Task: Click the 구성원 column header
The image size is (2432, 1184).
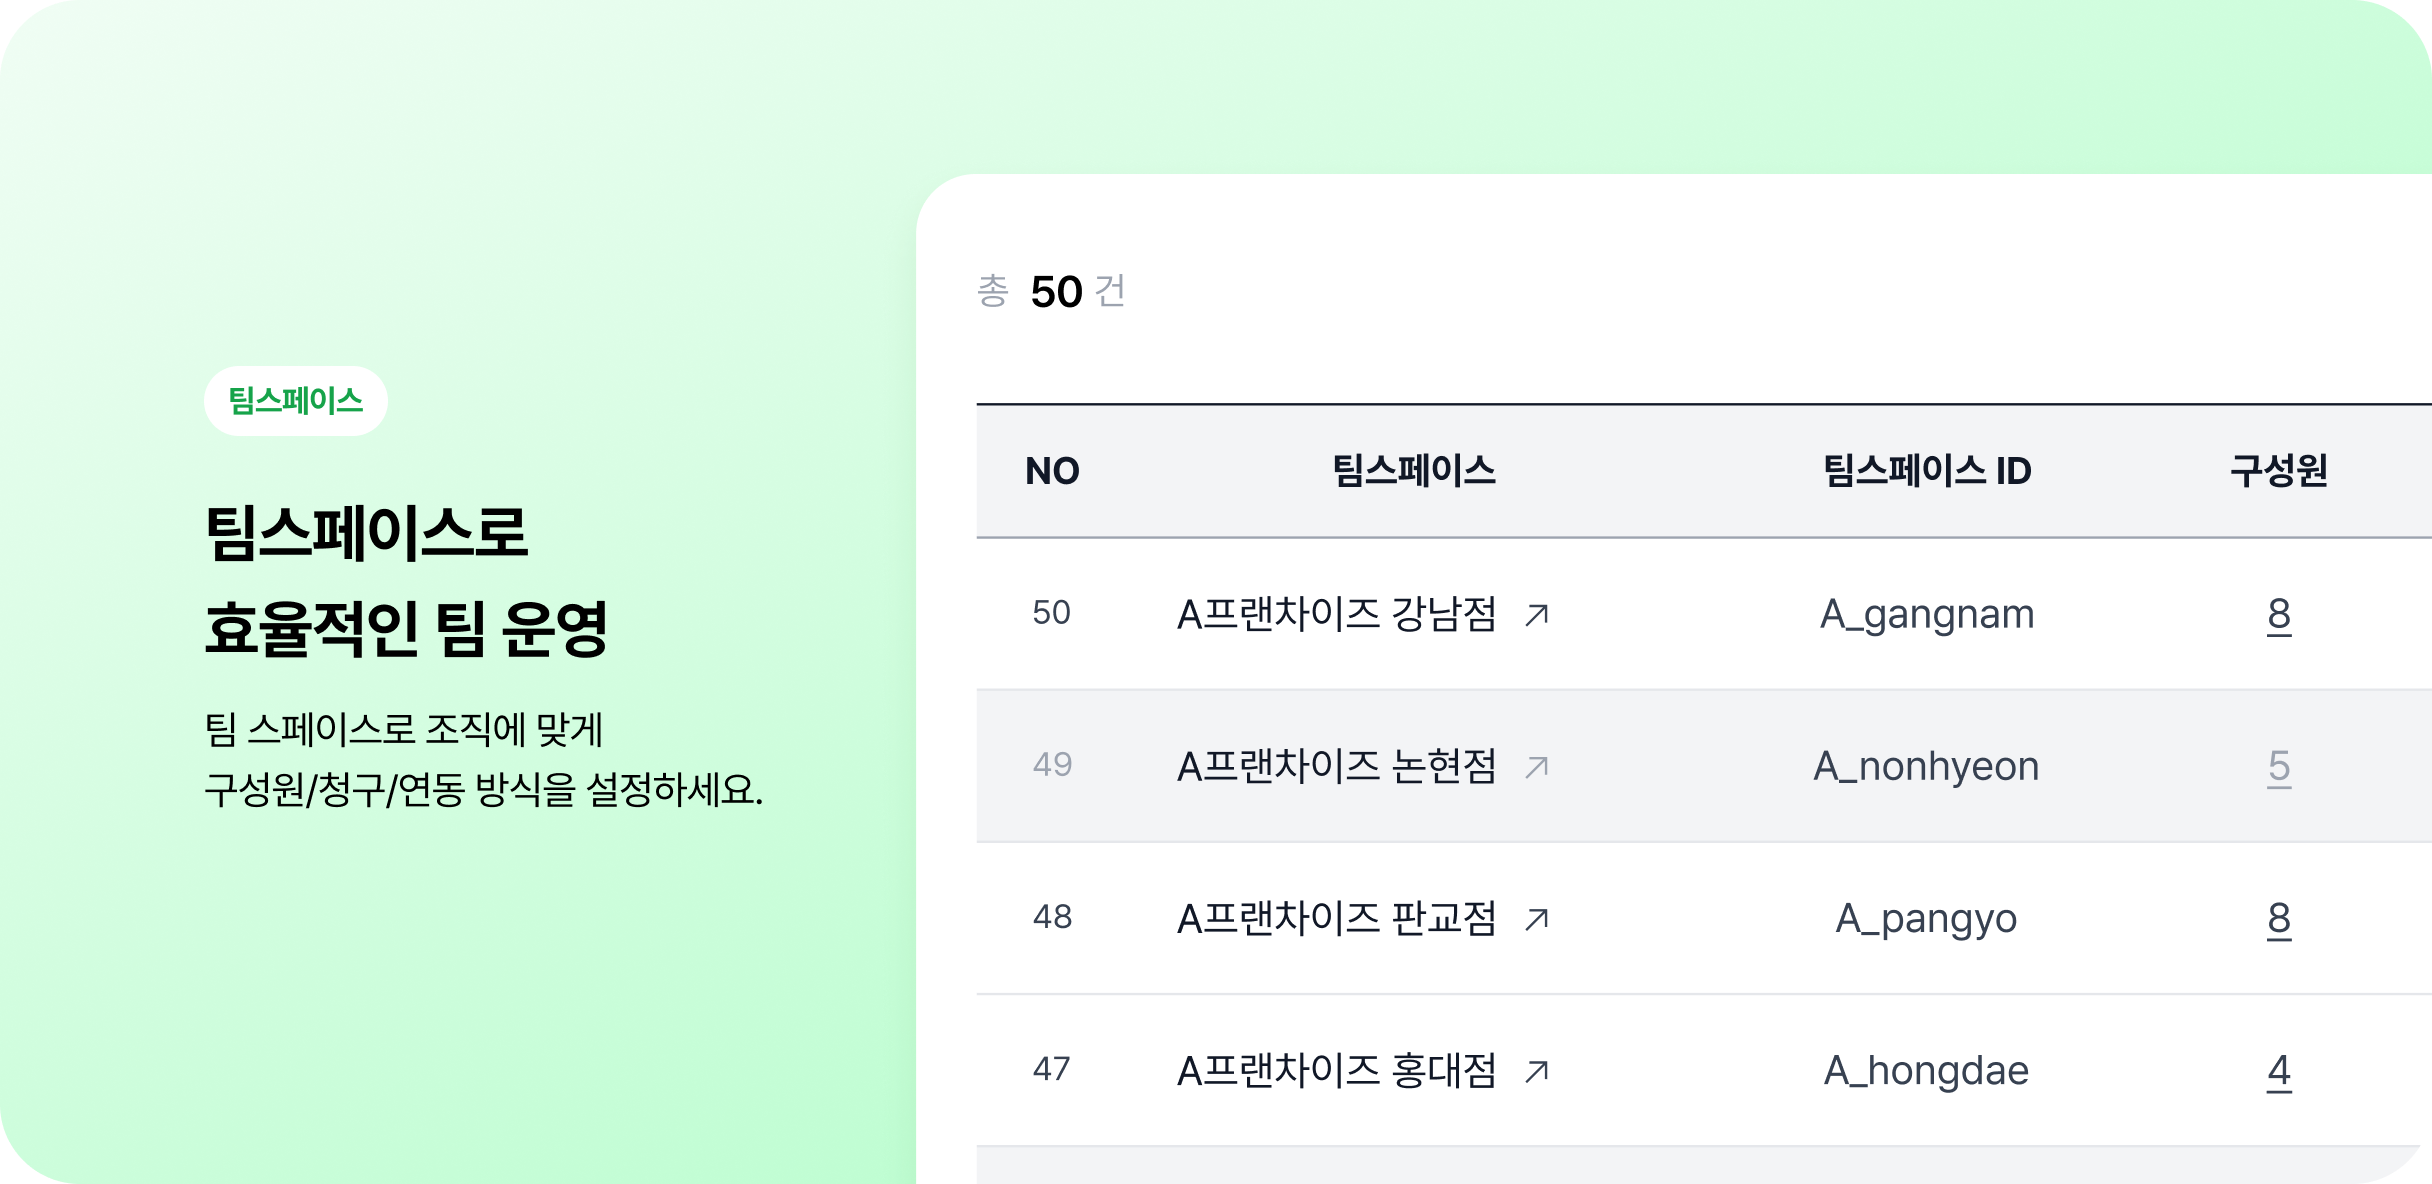Action: (2279, 470)
